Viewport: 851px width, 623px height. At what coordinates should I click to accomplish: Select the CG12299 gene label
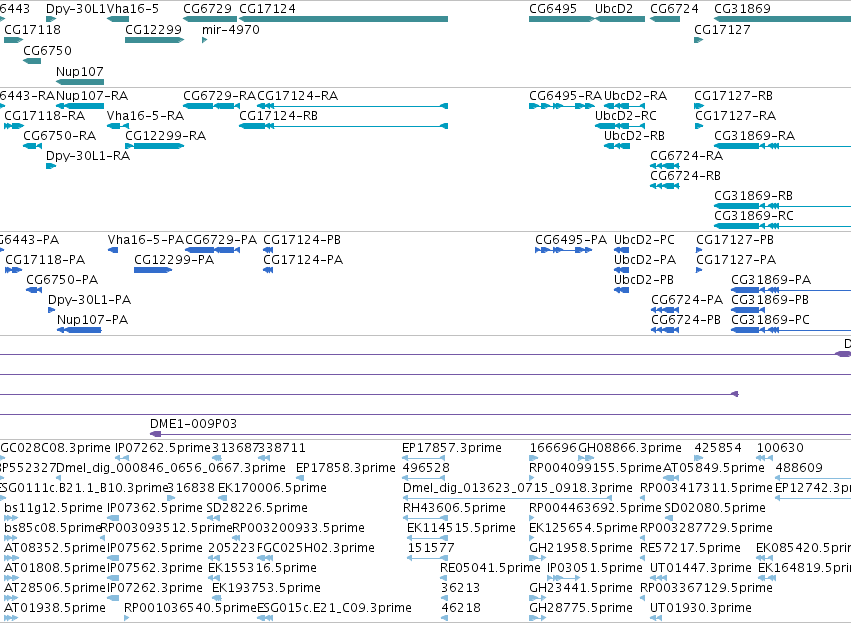click(153, 29)
